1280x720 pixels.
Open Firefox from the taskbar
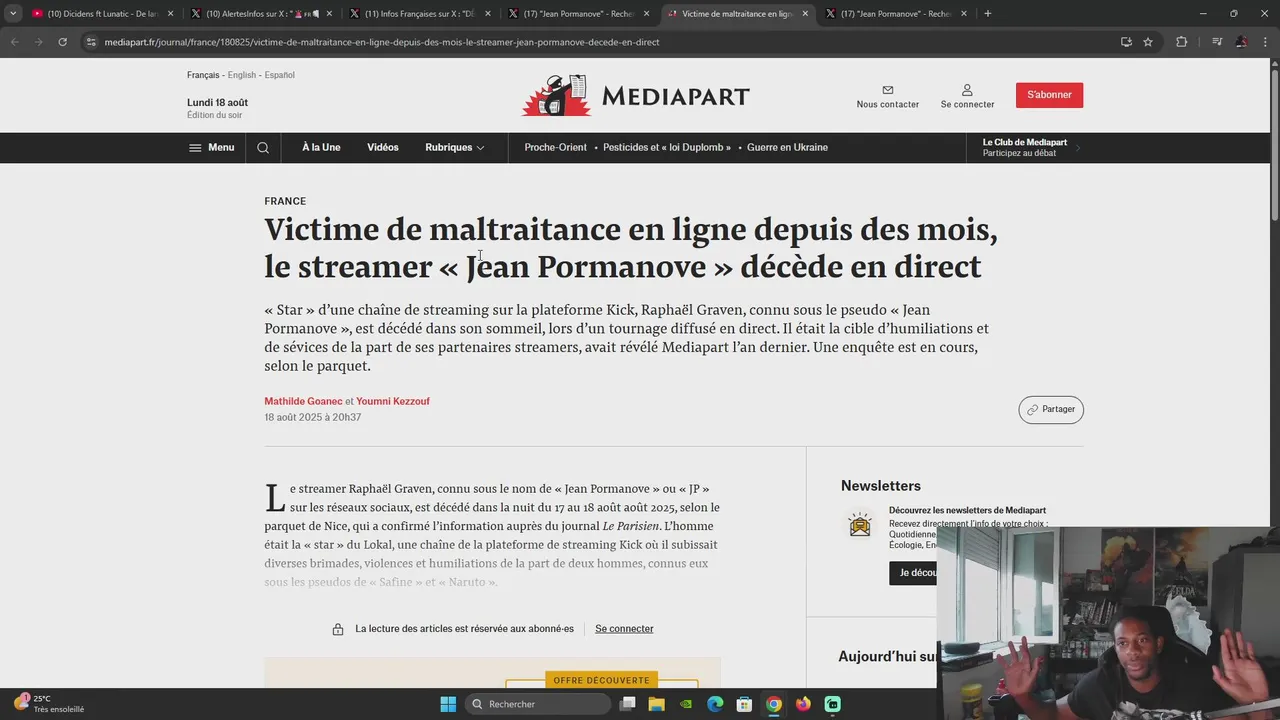[x=803, y=704]
